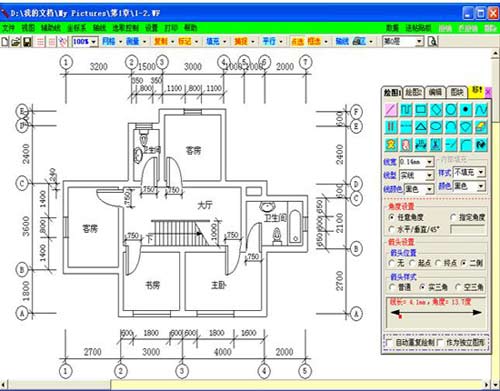Click the 网格 toolbar button

click(x=108, y=41)
